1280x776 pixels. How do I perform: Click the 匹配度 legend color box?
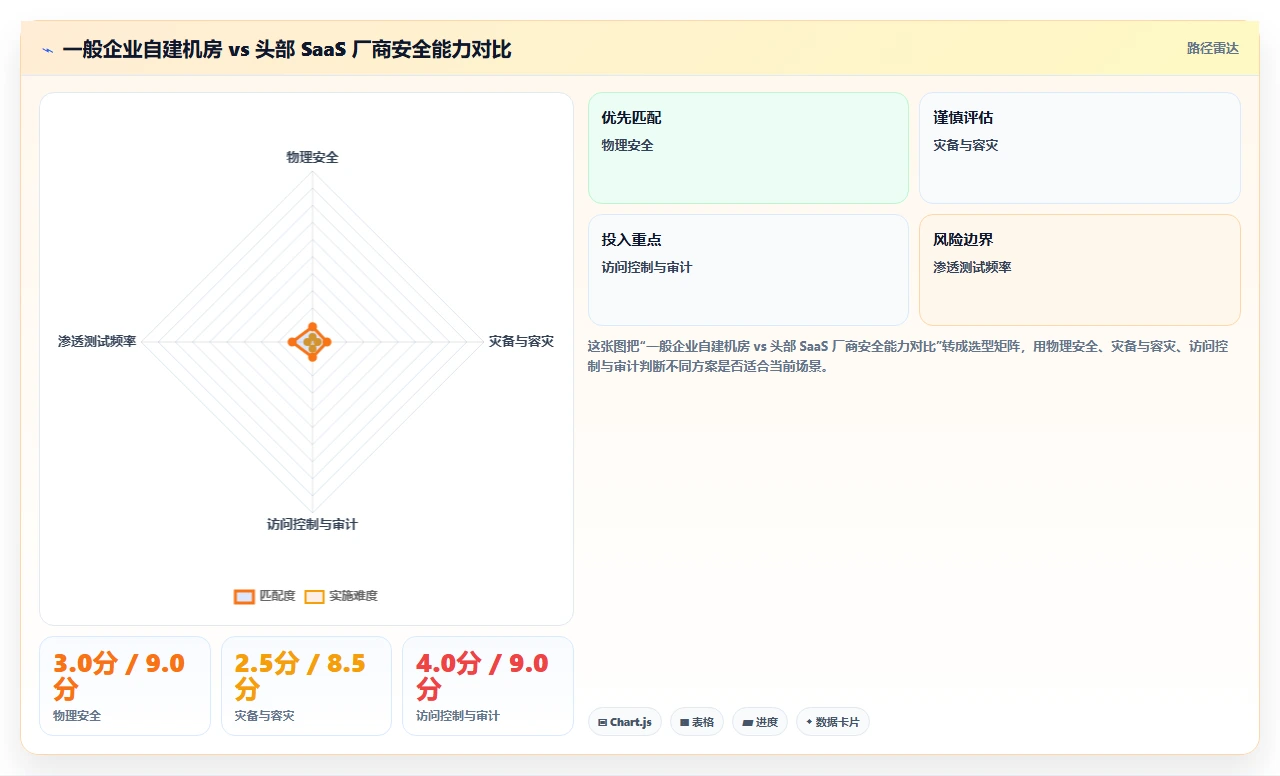click(x=244, y=596)
